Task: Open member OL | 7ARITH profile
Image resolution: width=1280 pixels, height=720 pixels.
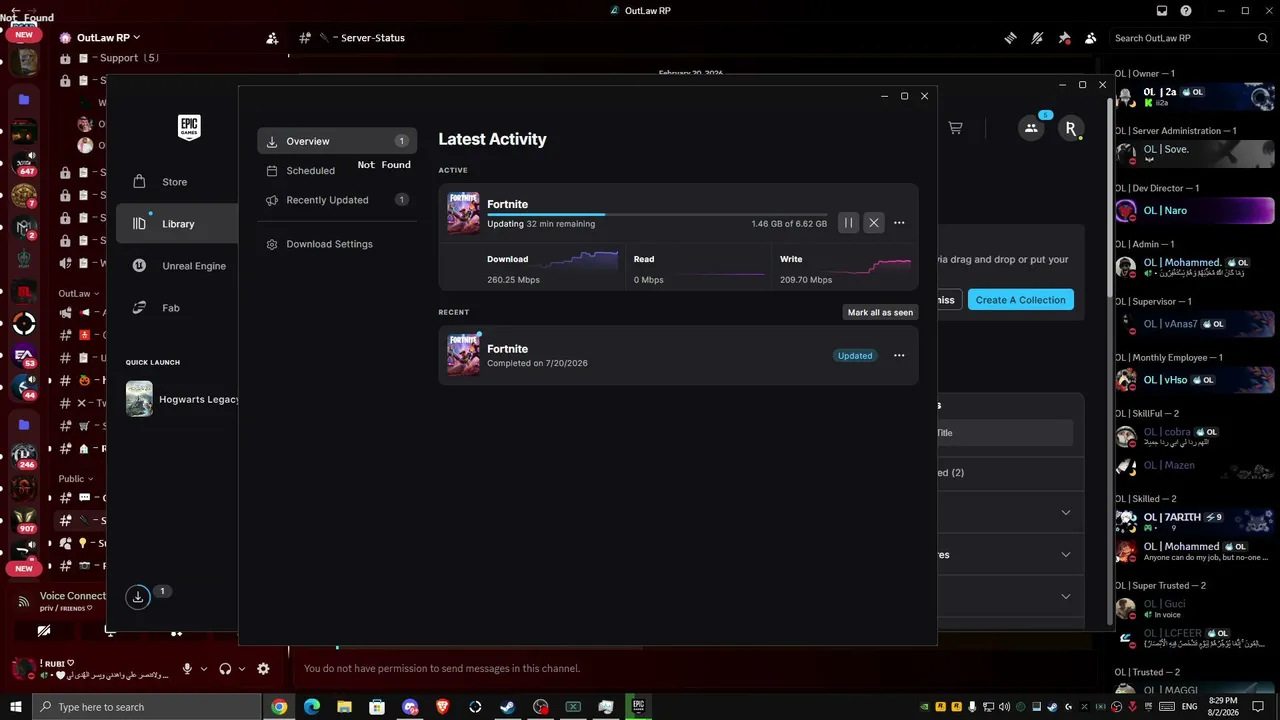Action: click(1194, 521)
